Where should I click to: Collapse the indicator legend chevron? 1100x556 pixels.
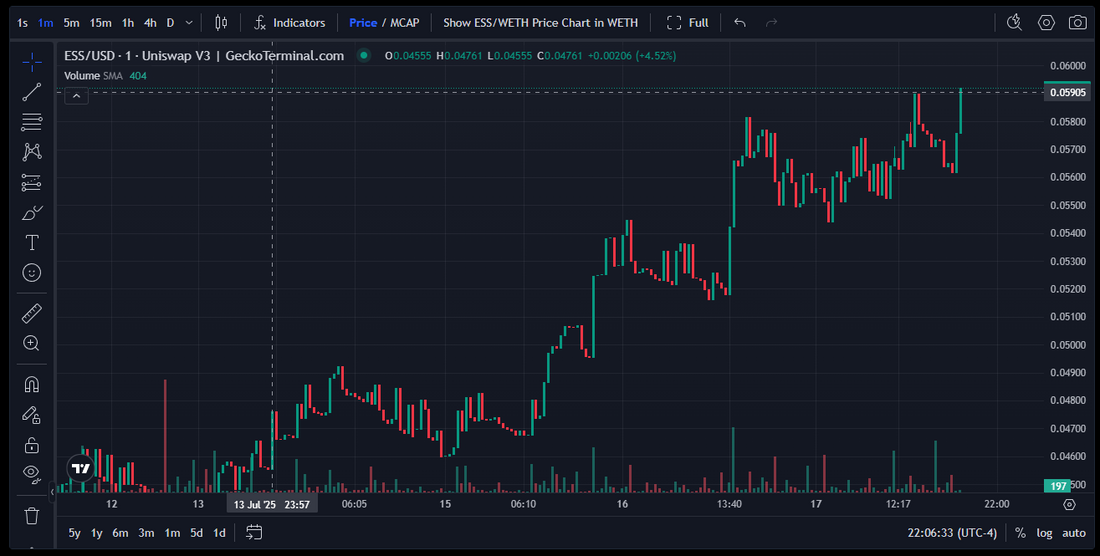coord(76,96)
